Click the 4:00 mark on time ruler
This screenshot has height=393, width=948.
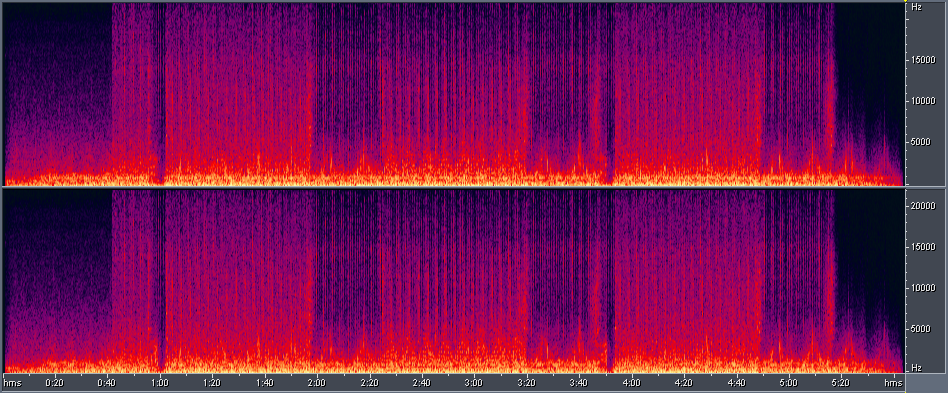coord(632,383)
